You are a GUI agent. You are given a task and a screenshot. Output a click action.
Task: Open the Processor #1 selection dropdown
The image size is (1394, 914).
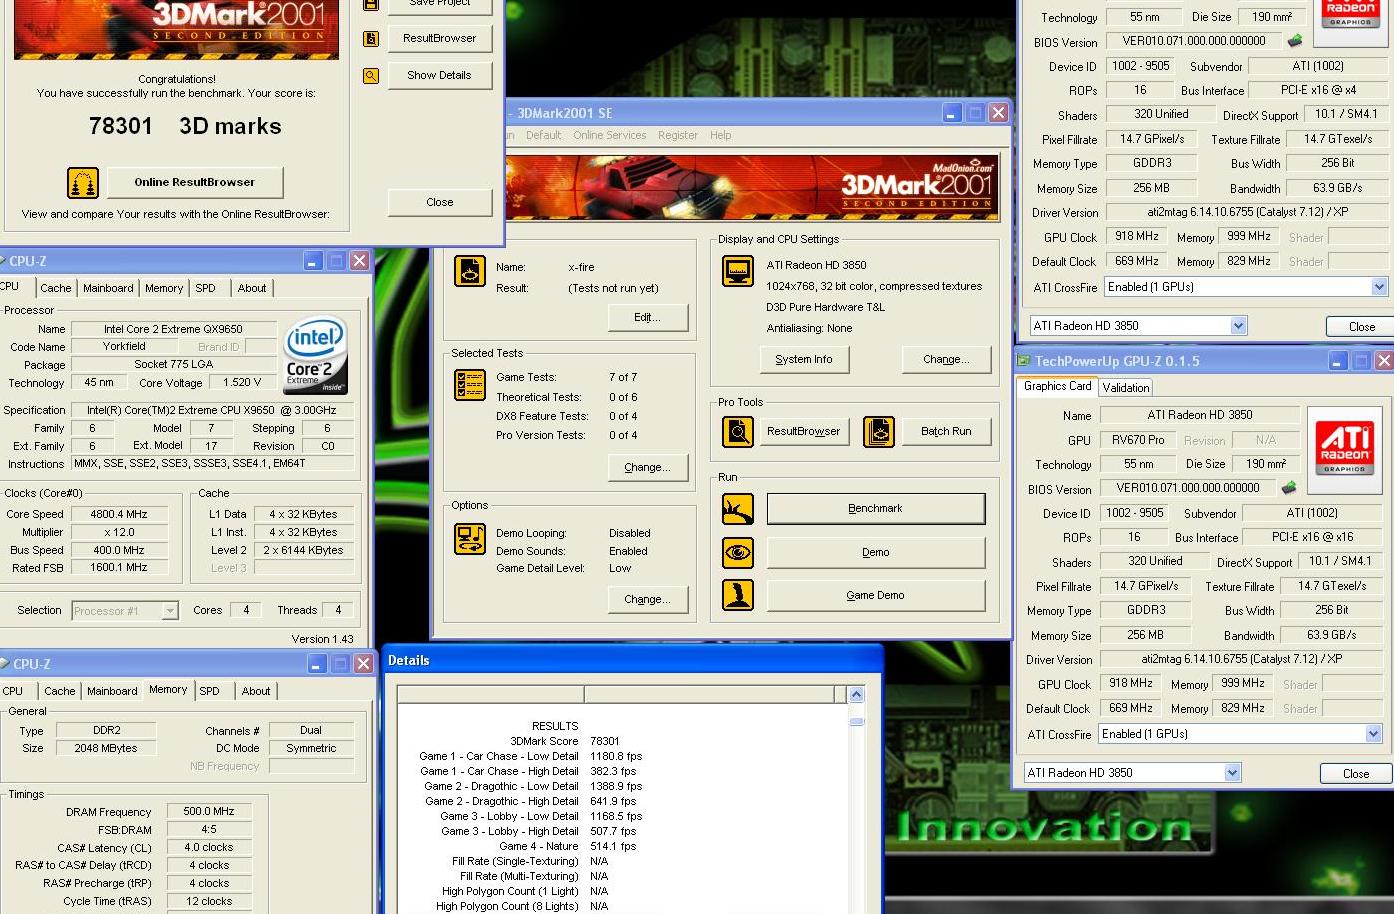[170, 611]
